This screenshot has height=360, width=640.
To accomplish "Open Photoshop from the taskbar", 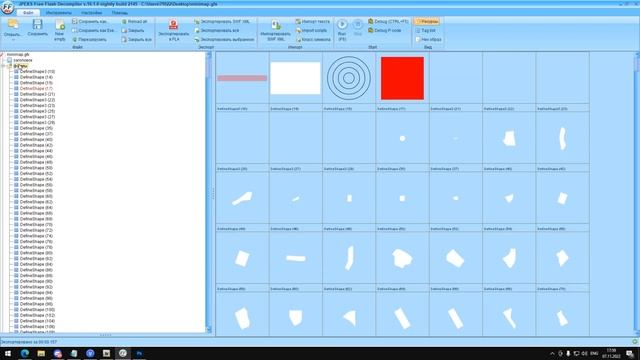I will 139,353.
